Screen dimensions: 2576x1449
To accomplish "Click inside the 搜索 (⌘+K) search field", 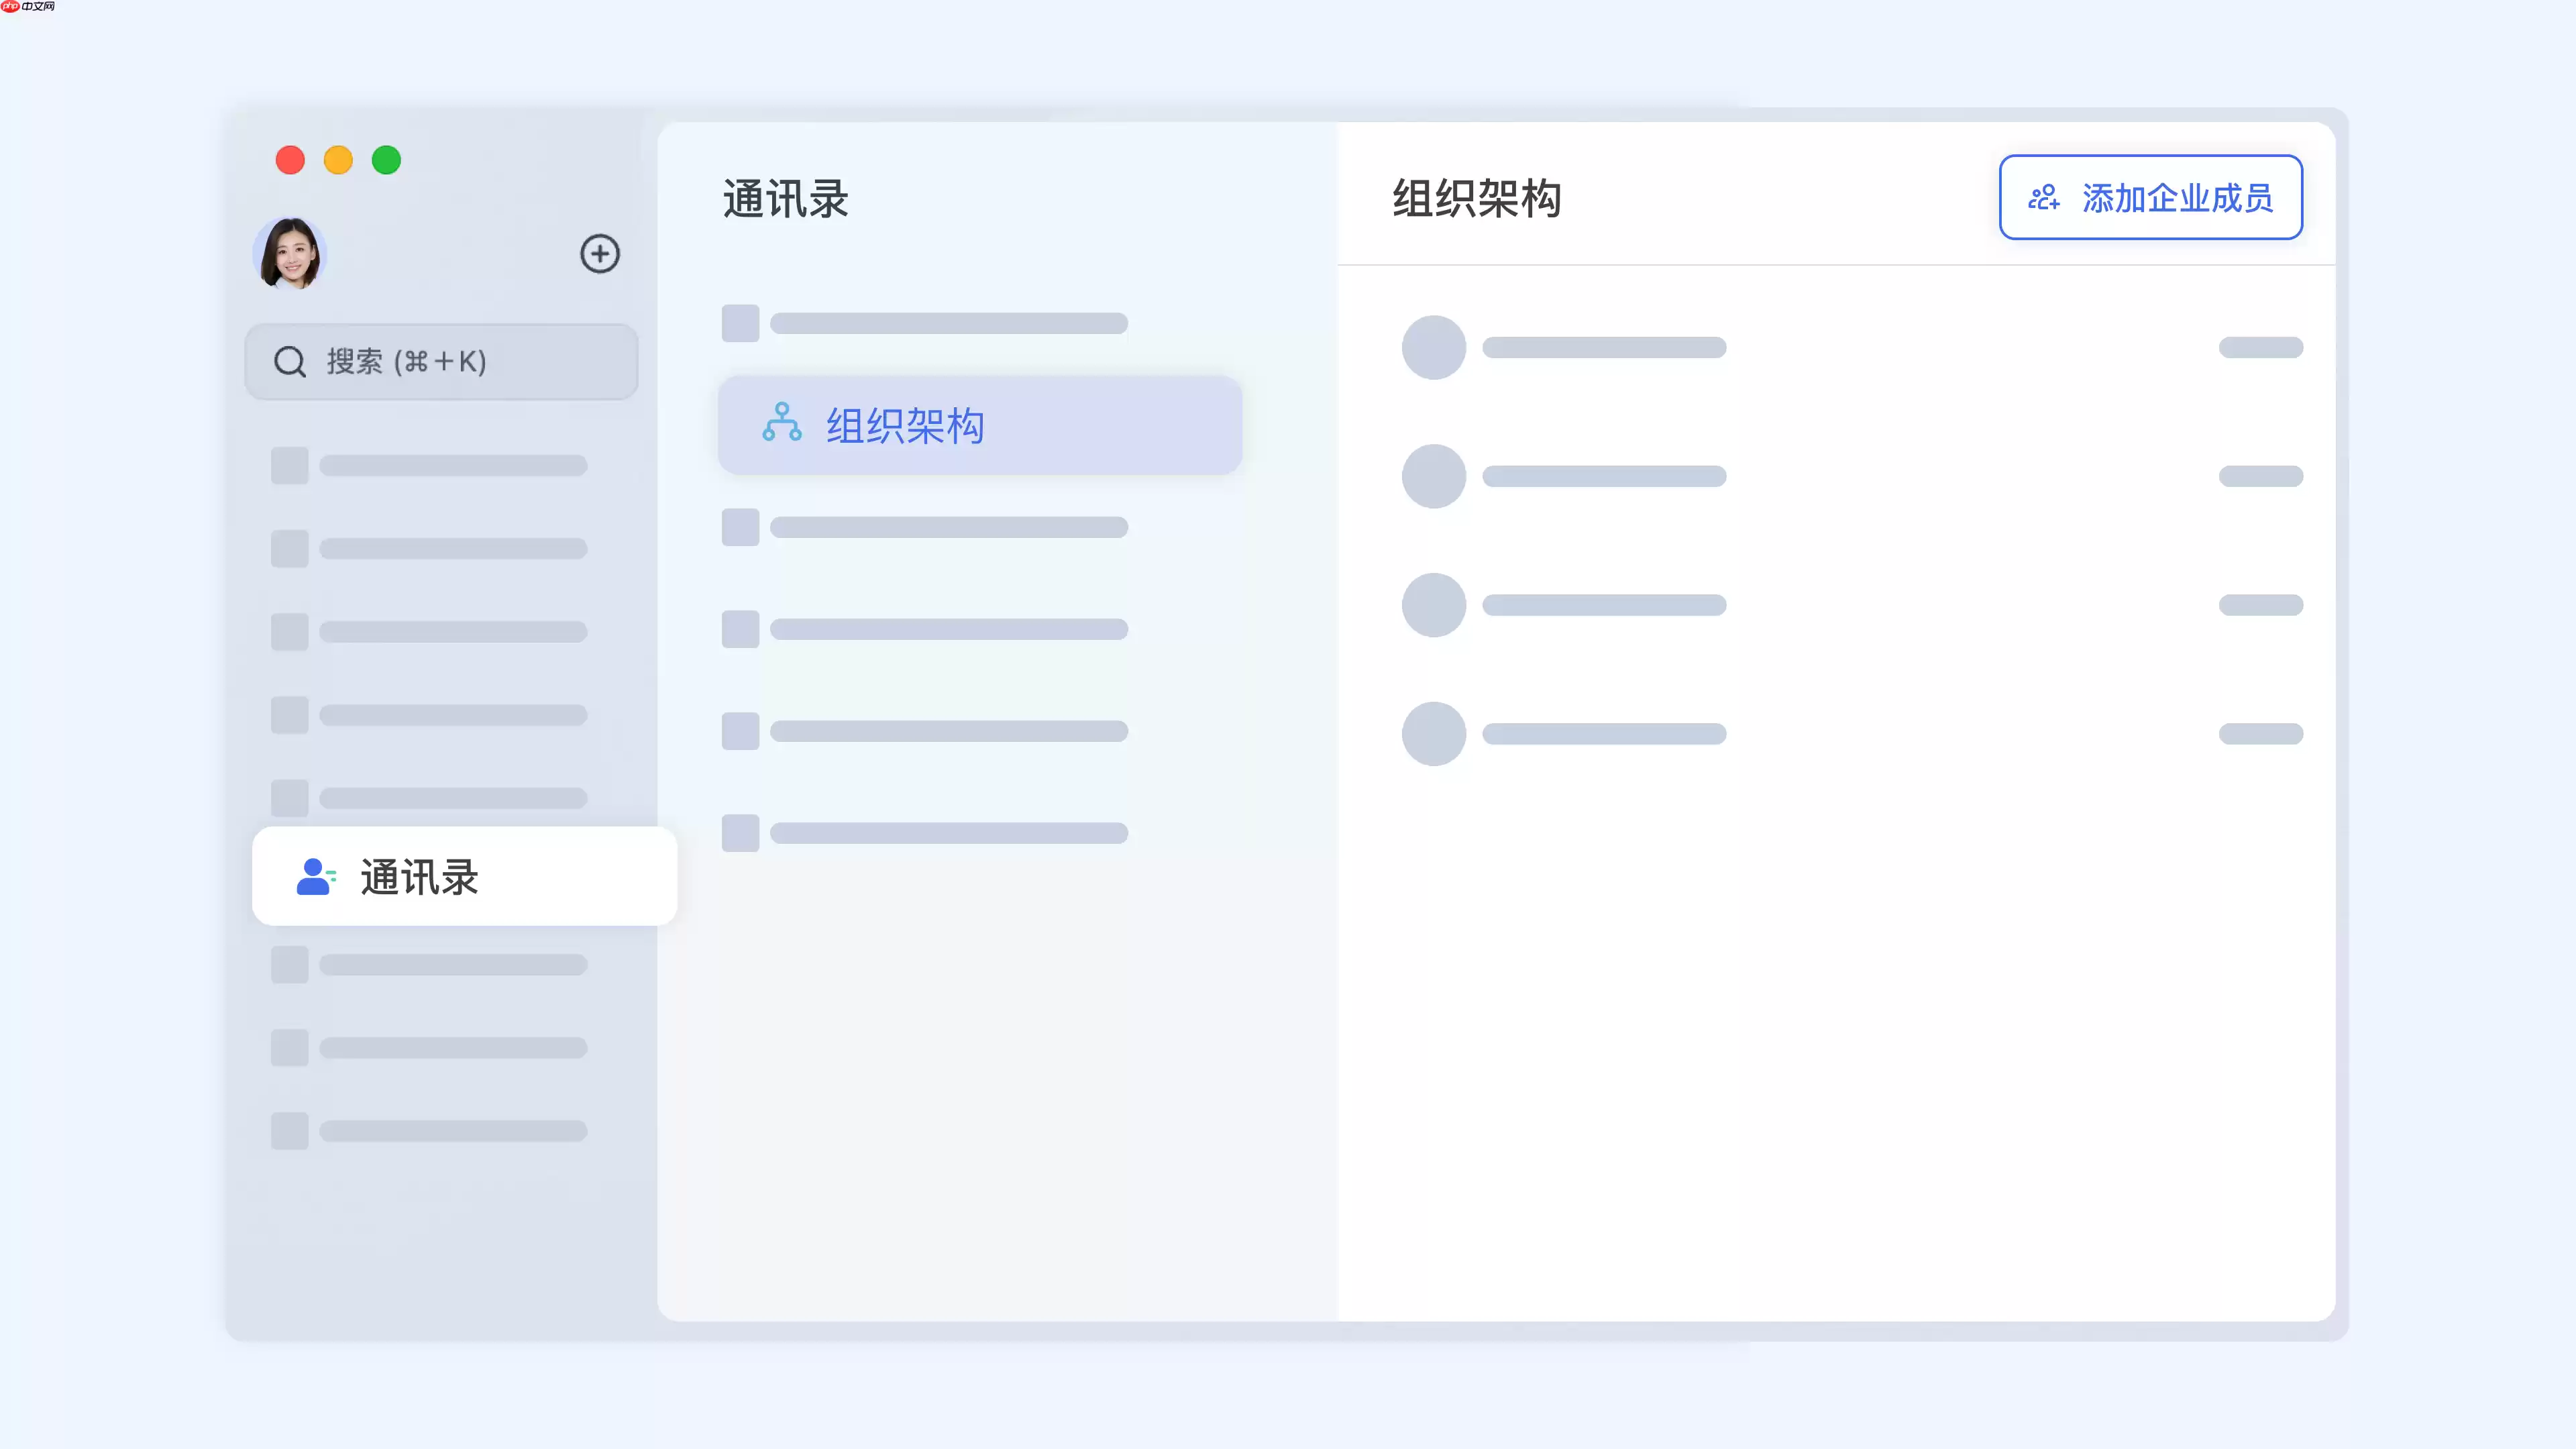I will pyautogui.click(x=440, y=361).
